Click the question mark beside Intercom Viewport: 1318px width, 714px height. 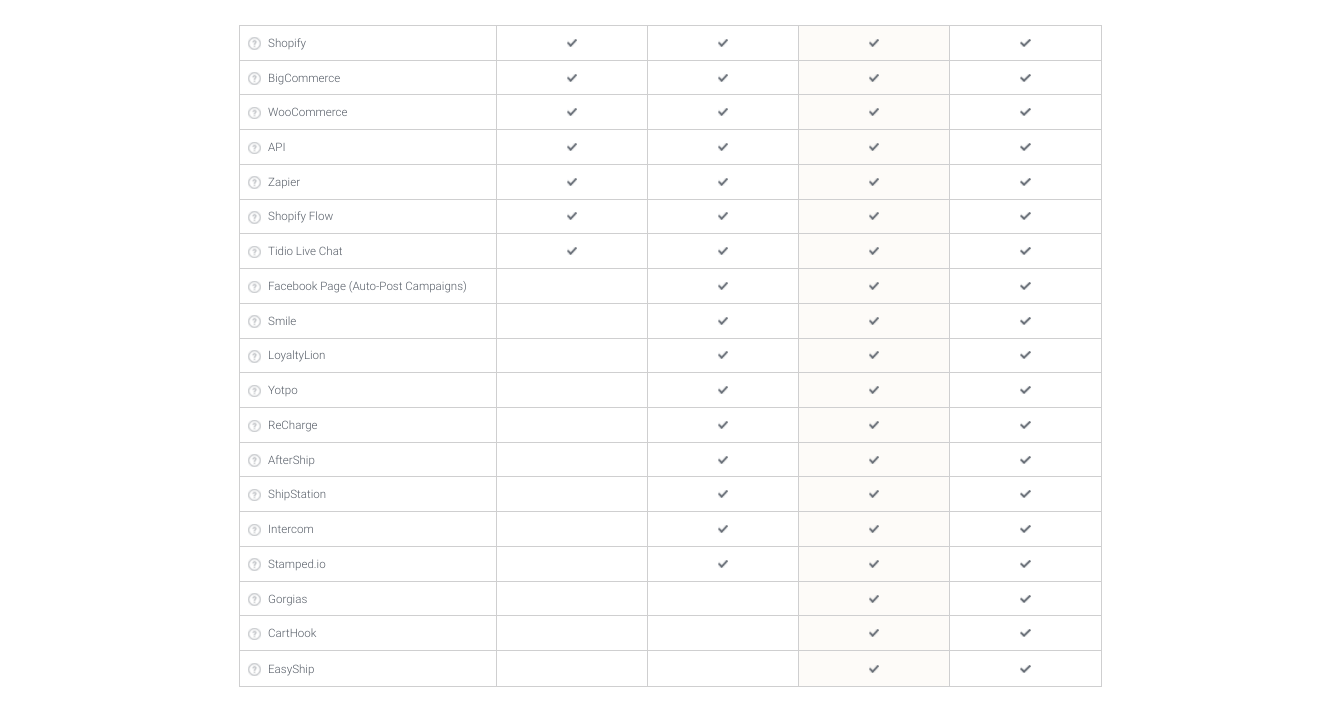(x=254, y=530)
